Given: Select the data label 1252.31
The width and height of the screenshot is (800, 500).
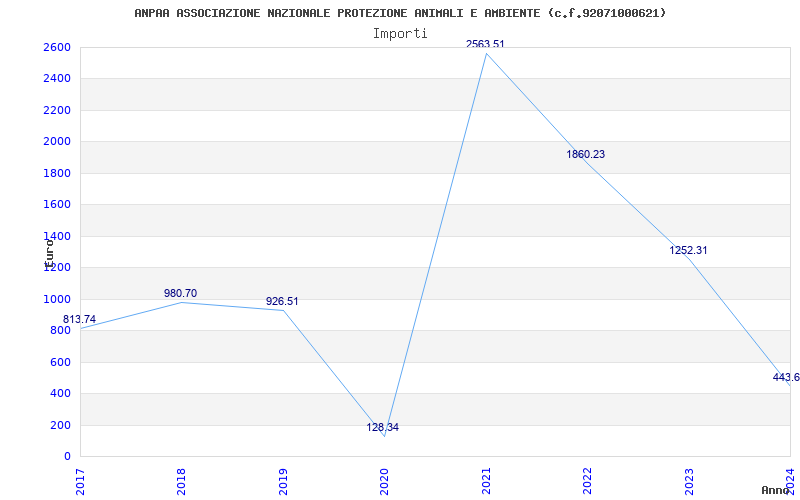Looking at the screenshot, I should [x=688, y=251].
